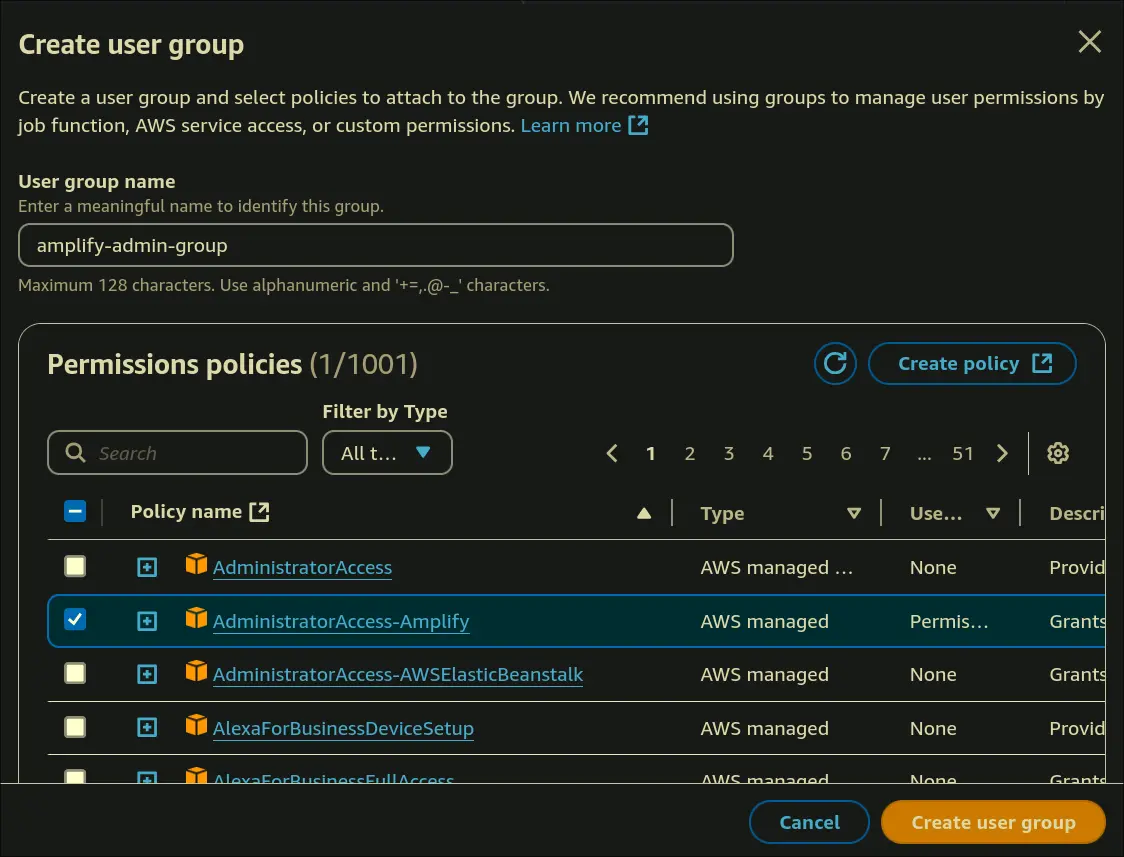Screen dimensions: 1124x857
Task: Click the AdministratorAccess policy cube icon
Action: tap(197, 566)
